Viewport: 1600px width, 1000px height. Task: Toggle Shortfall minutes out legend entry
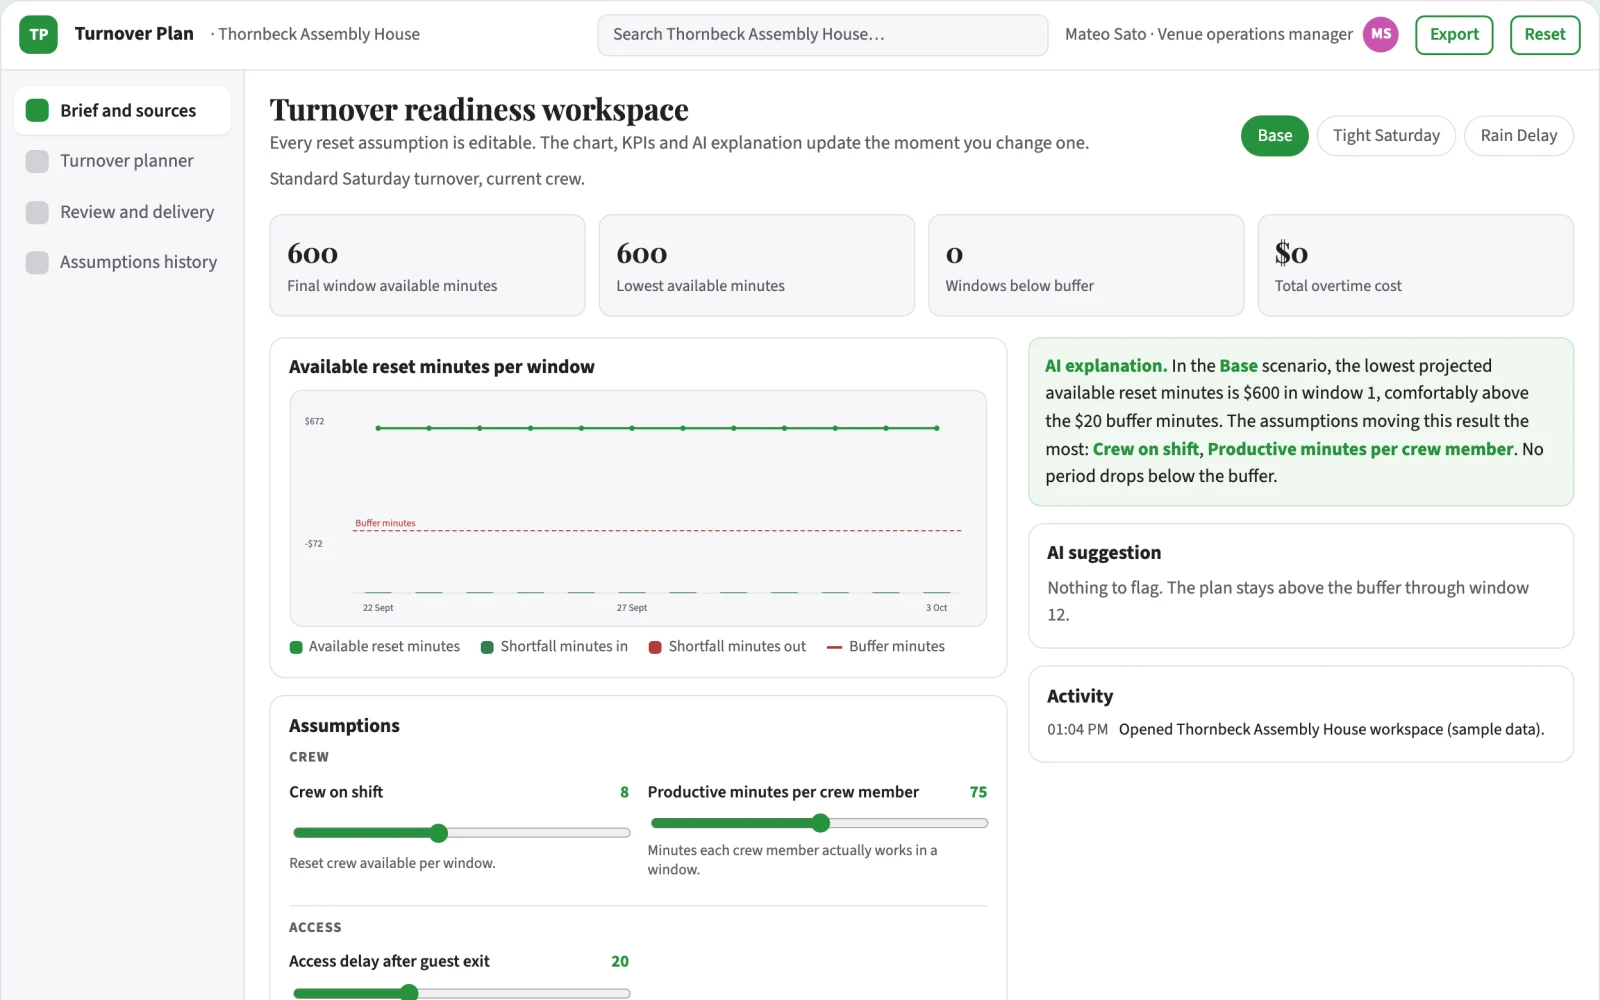[727, 647]
